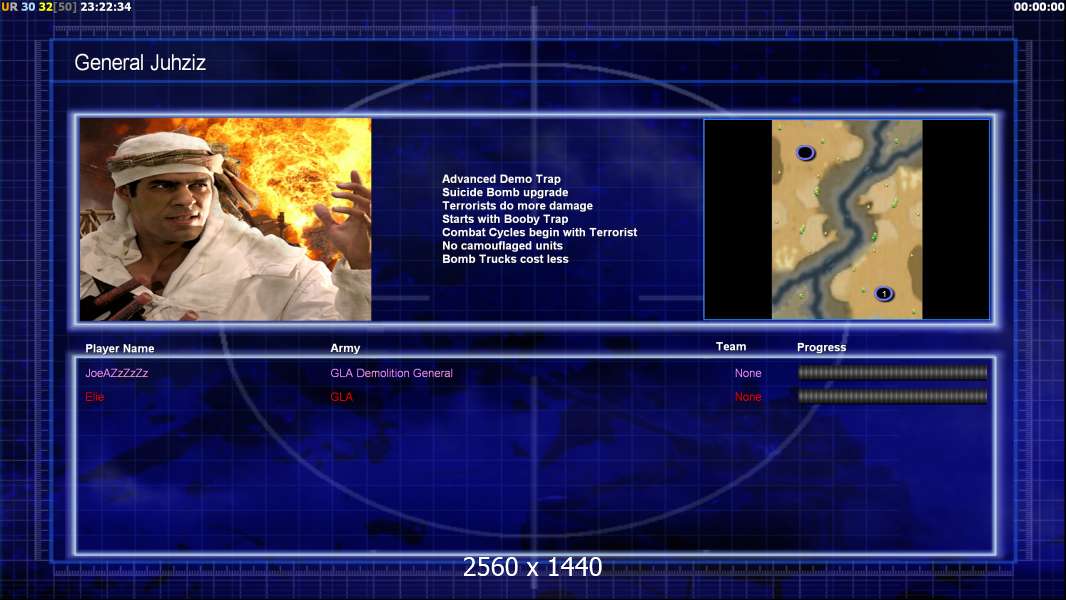Image resolution: width=1066 pixels, height=600 pixels.
Task: Select player JoeAZzZzZz
Action: pyautogui.click(x=116, y=373)
